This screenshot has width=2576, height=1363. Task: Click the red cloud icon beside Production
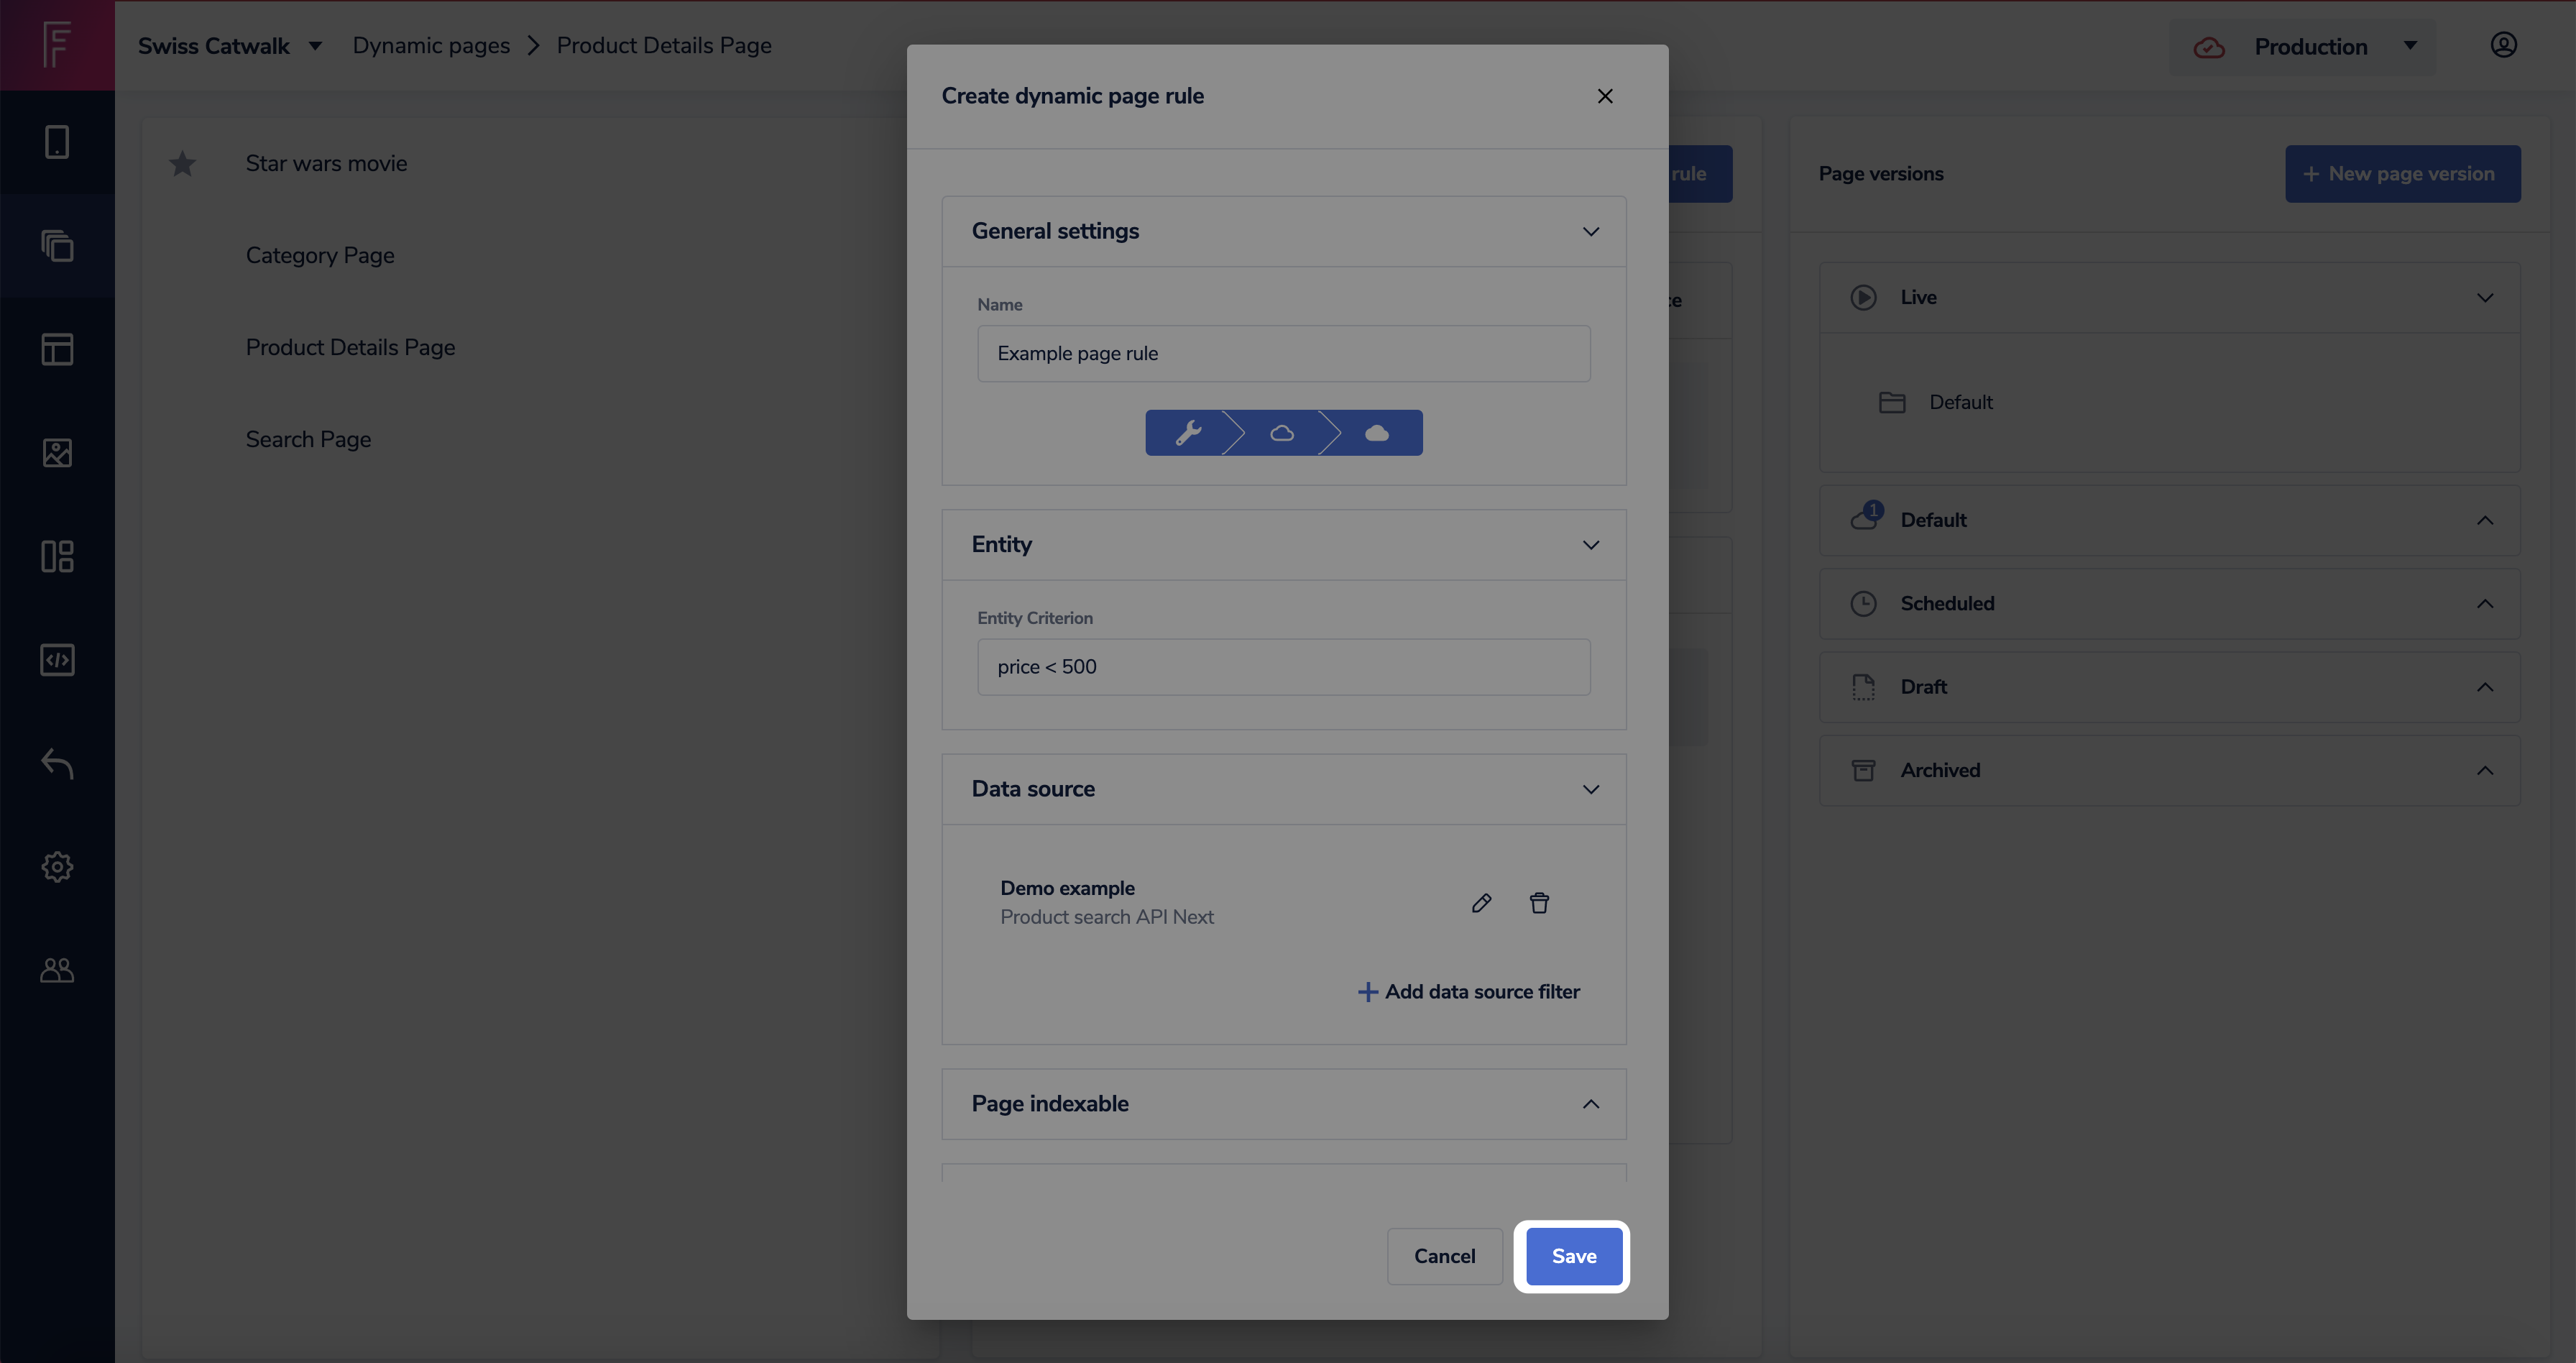(x=2209, y=47)
